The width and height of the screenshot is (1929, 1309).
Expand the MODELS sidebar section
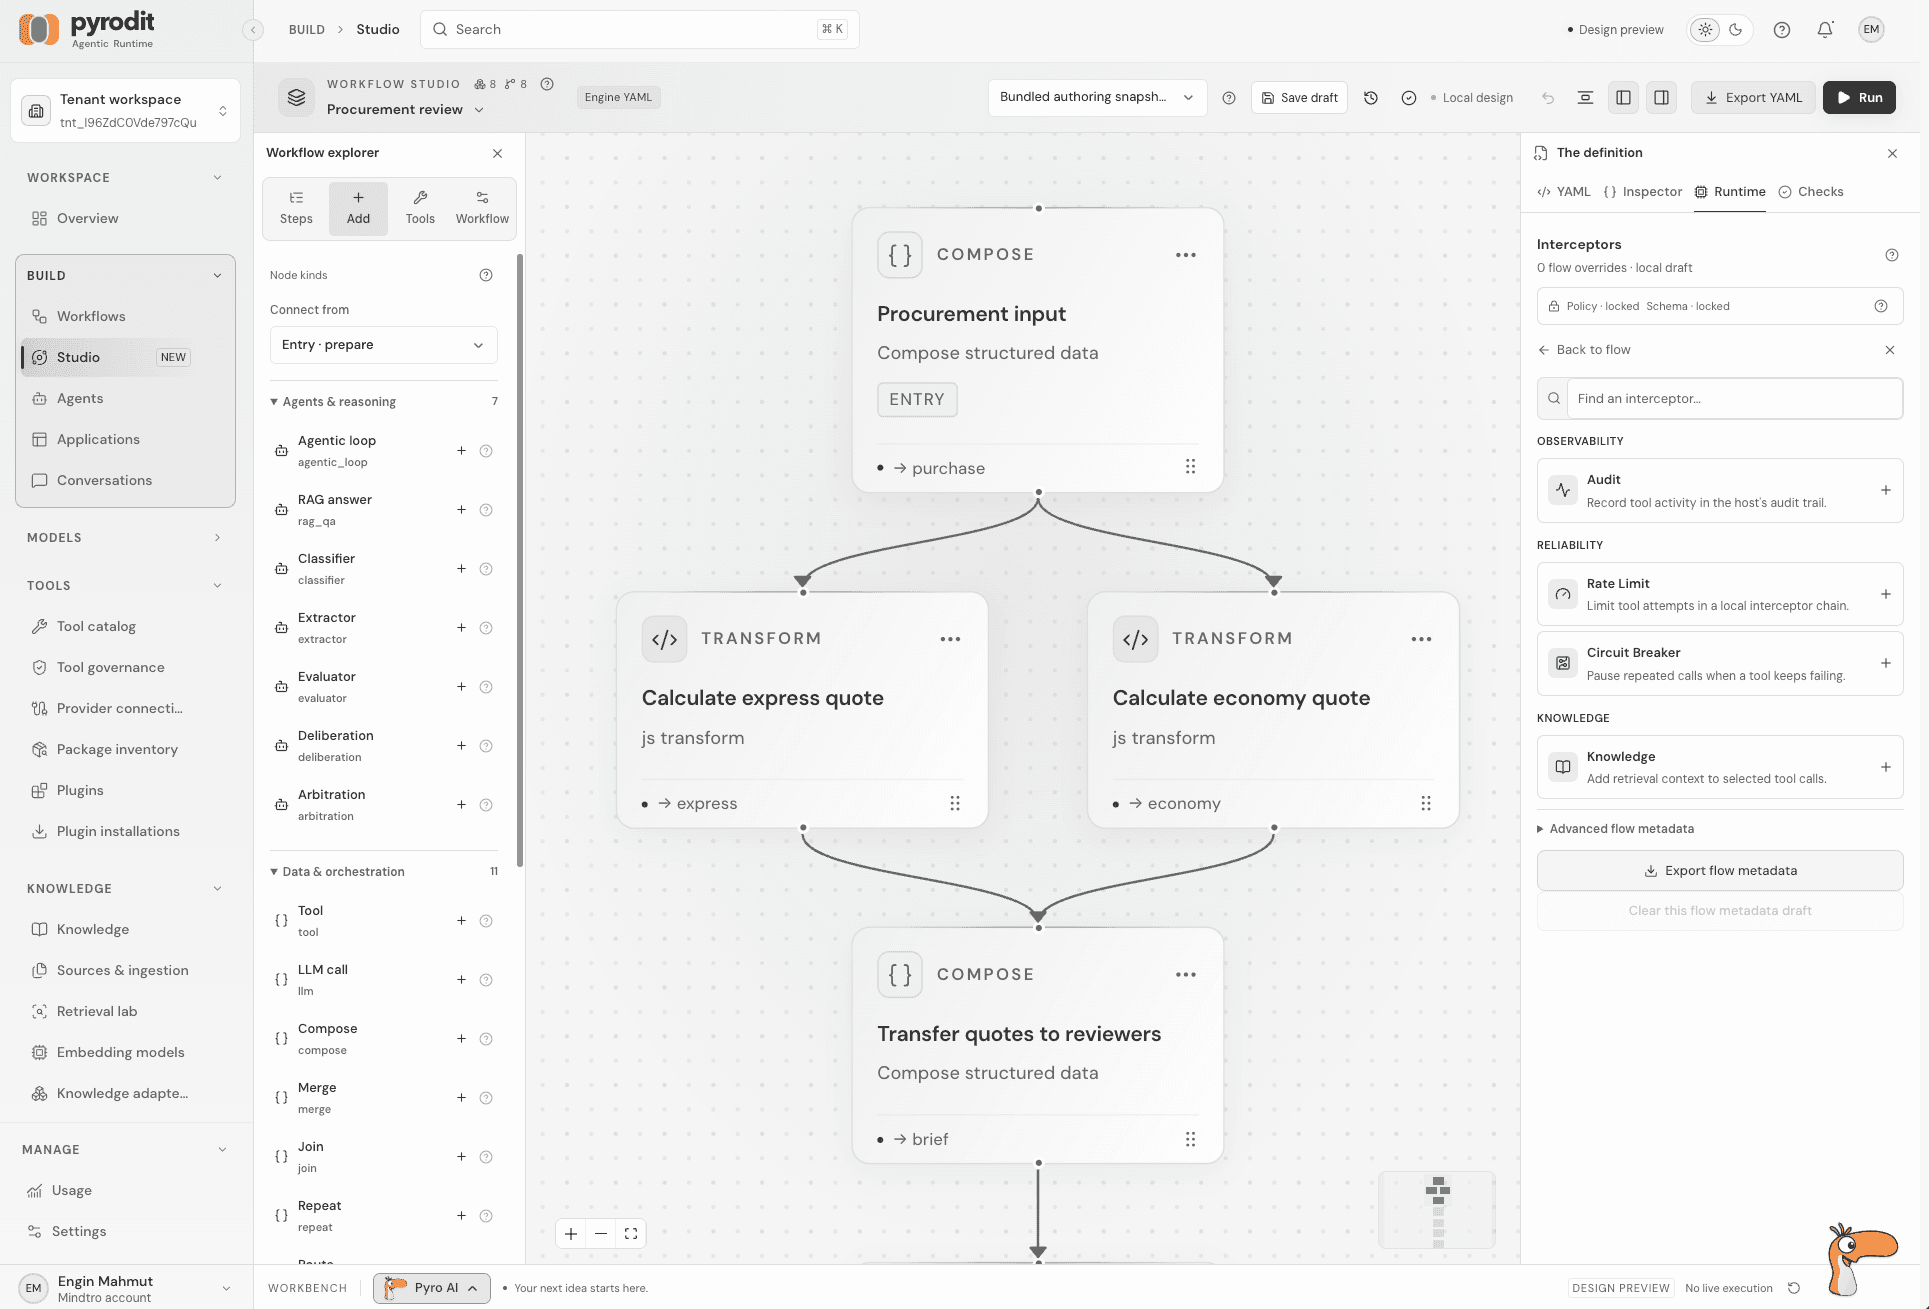125,538
